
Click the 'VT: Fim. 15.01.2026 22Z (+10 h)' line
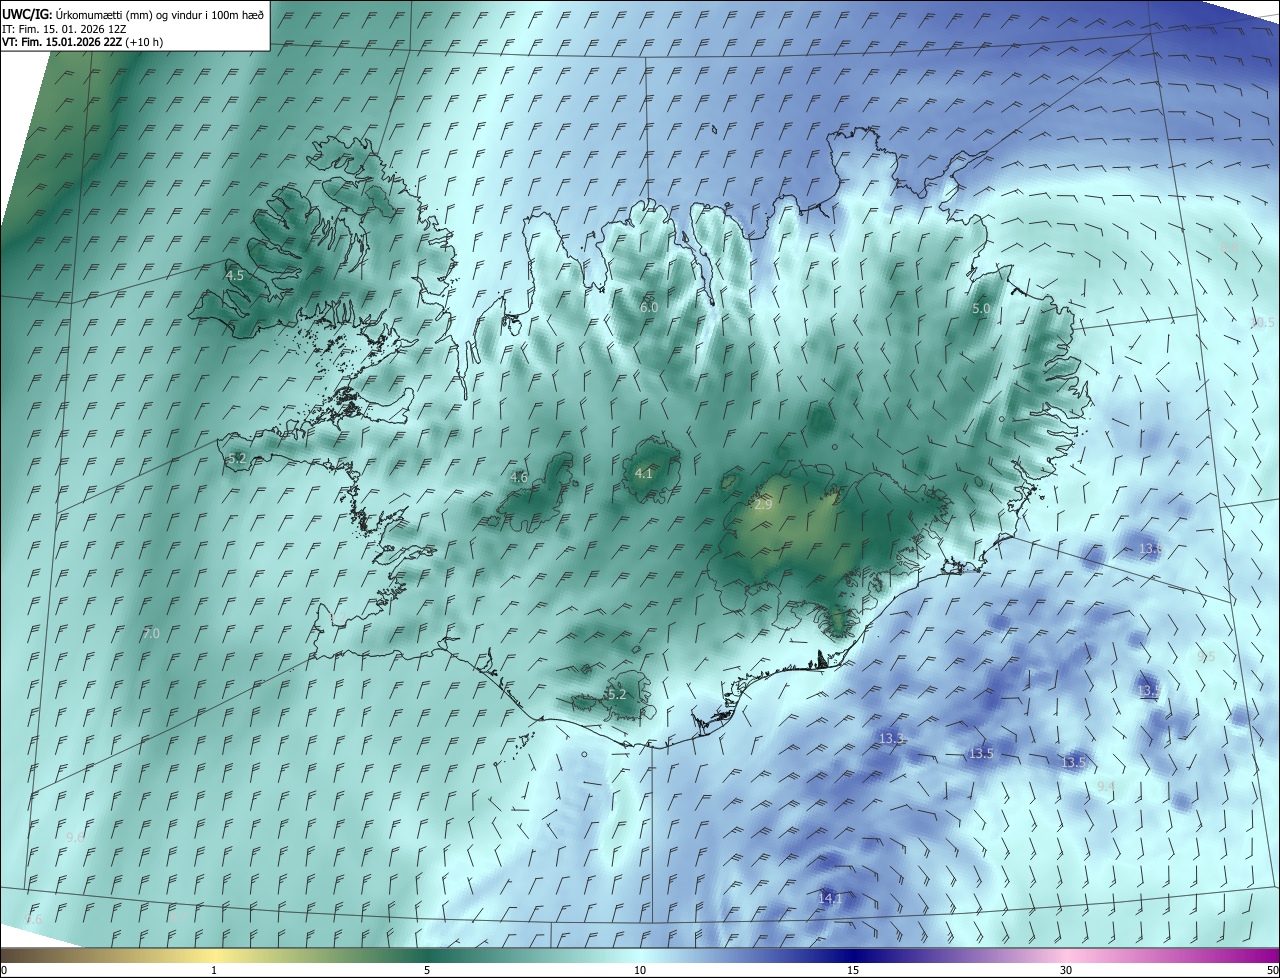[83, 42]
